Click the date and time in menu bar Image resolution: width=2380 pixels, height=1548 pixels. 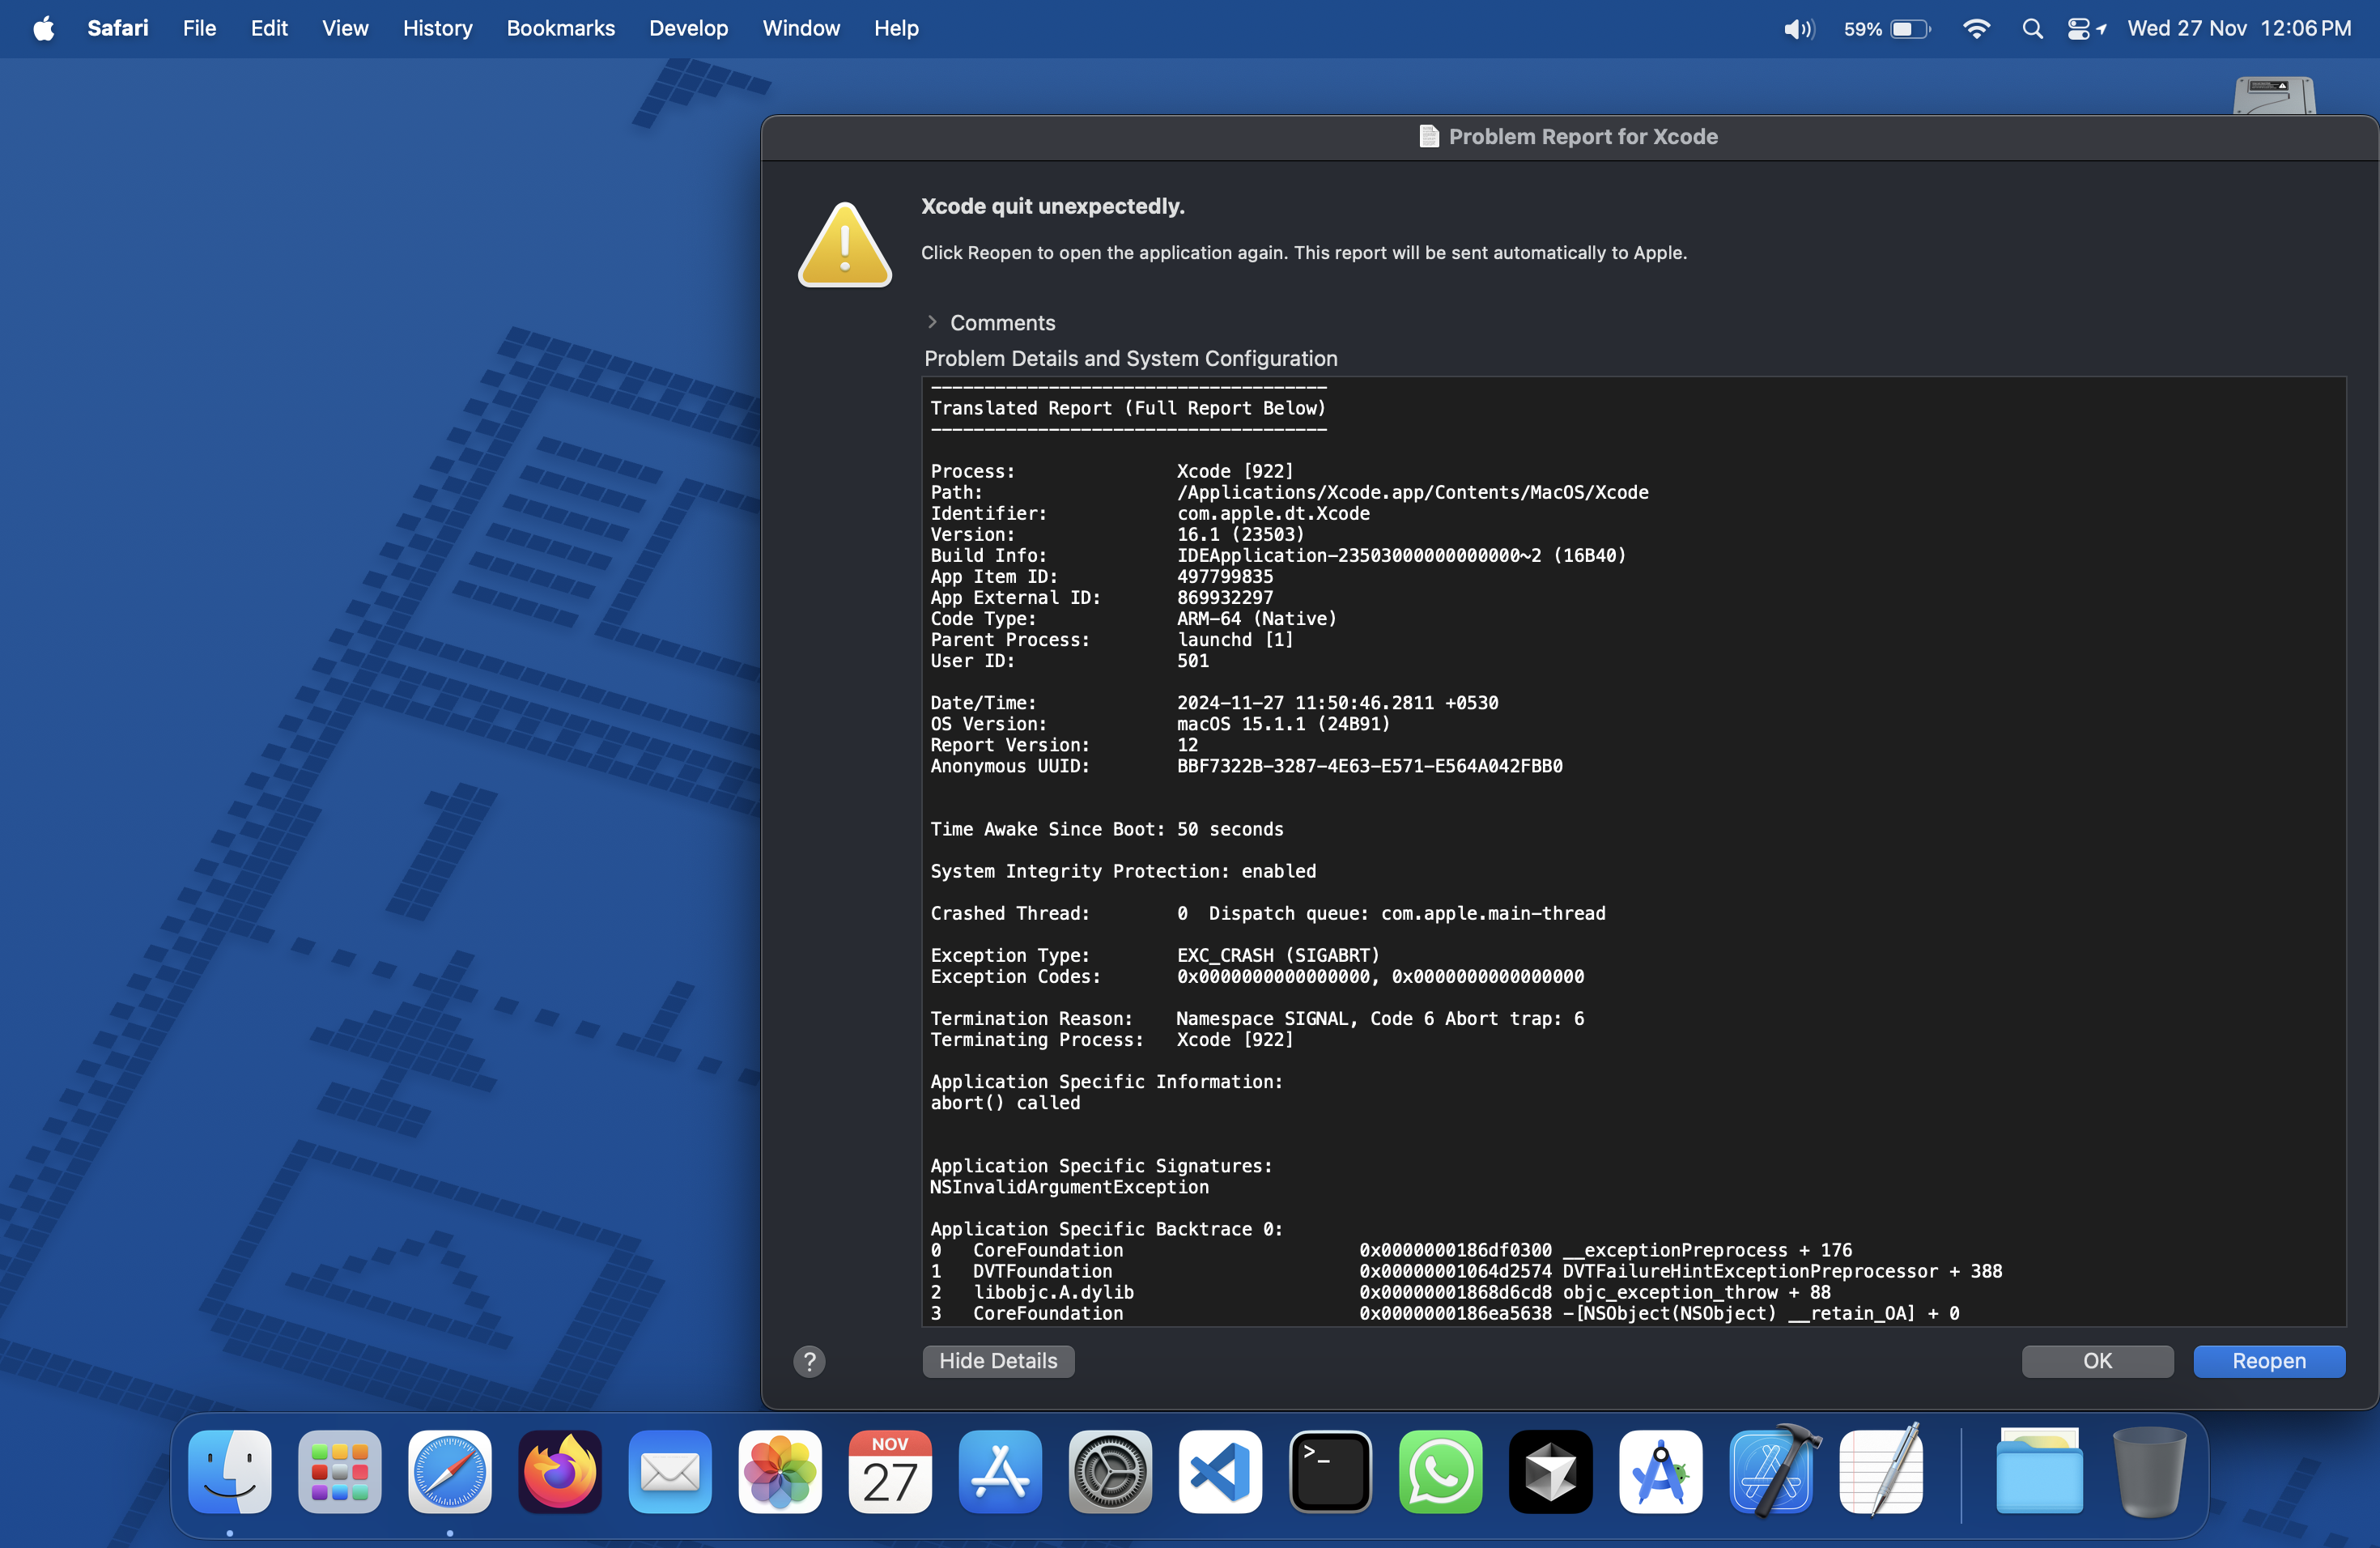coord(2238,29)
